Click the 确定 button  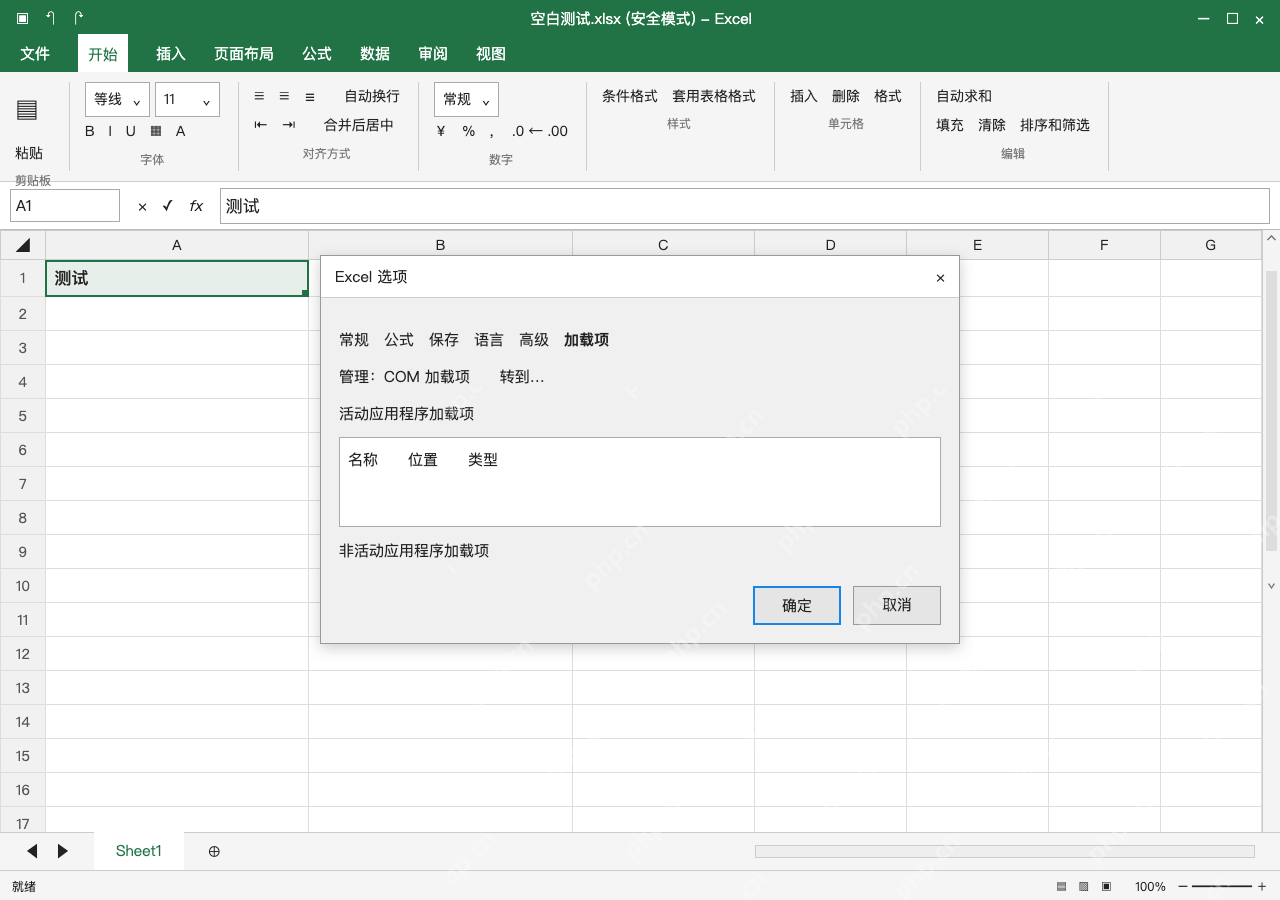[797, 605]
